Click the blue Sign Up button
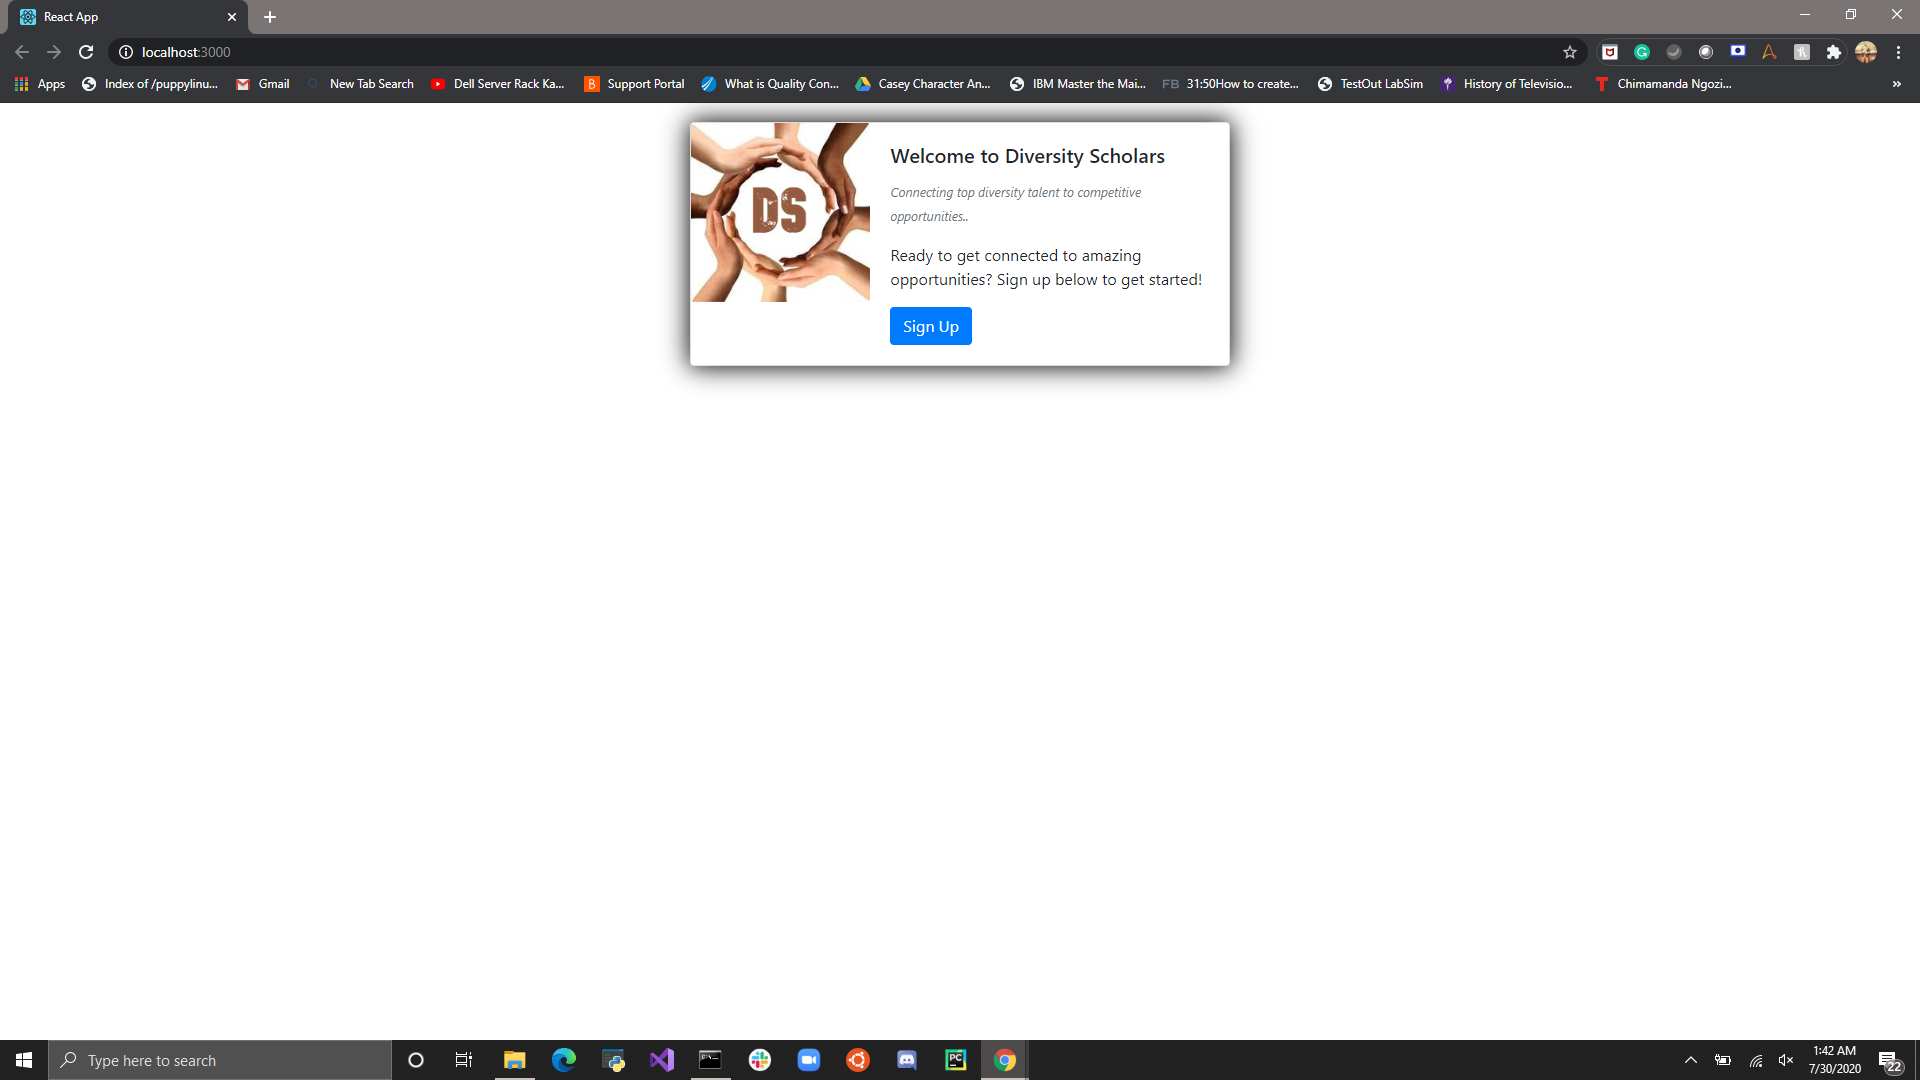The width and height of the screenshot is (1920, 1080). click(x=930, y=326)
